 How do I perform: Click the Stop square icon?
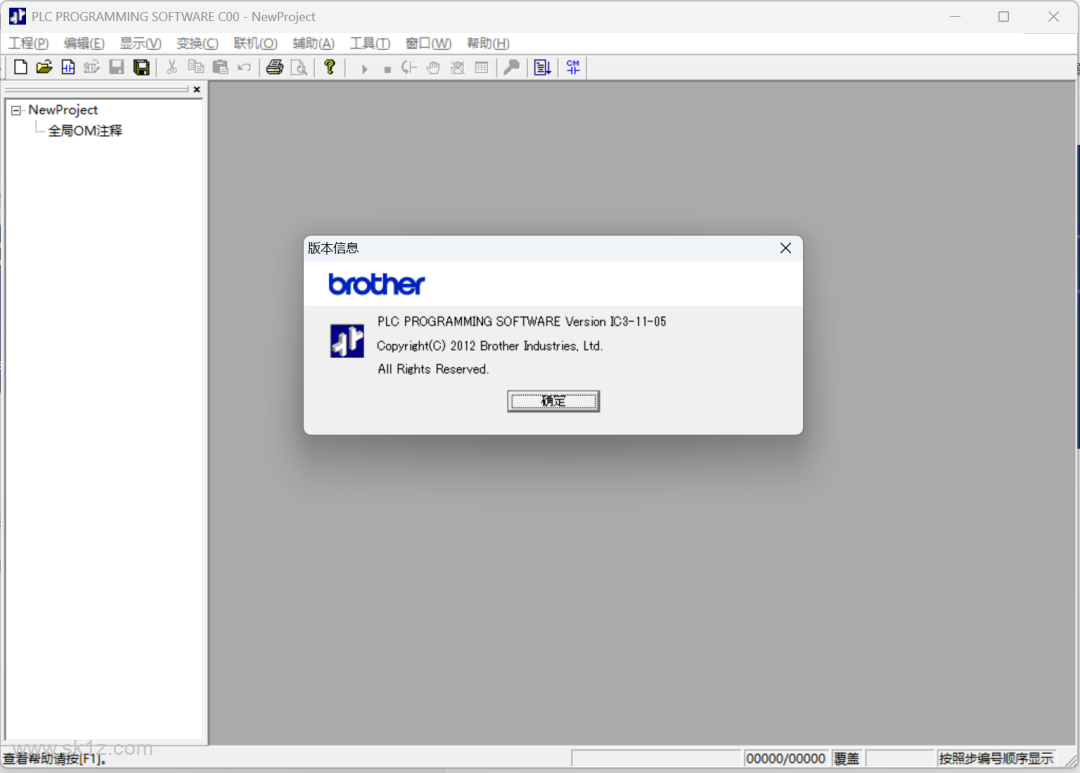pos(388,69)
